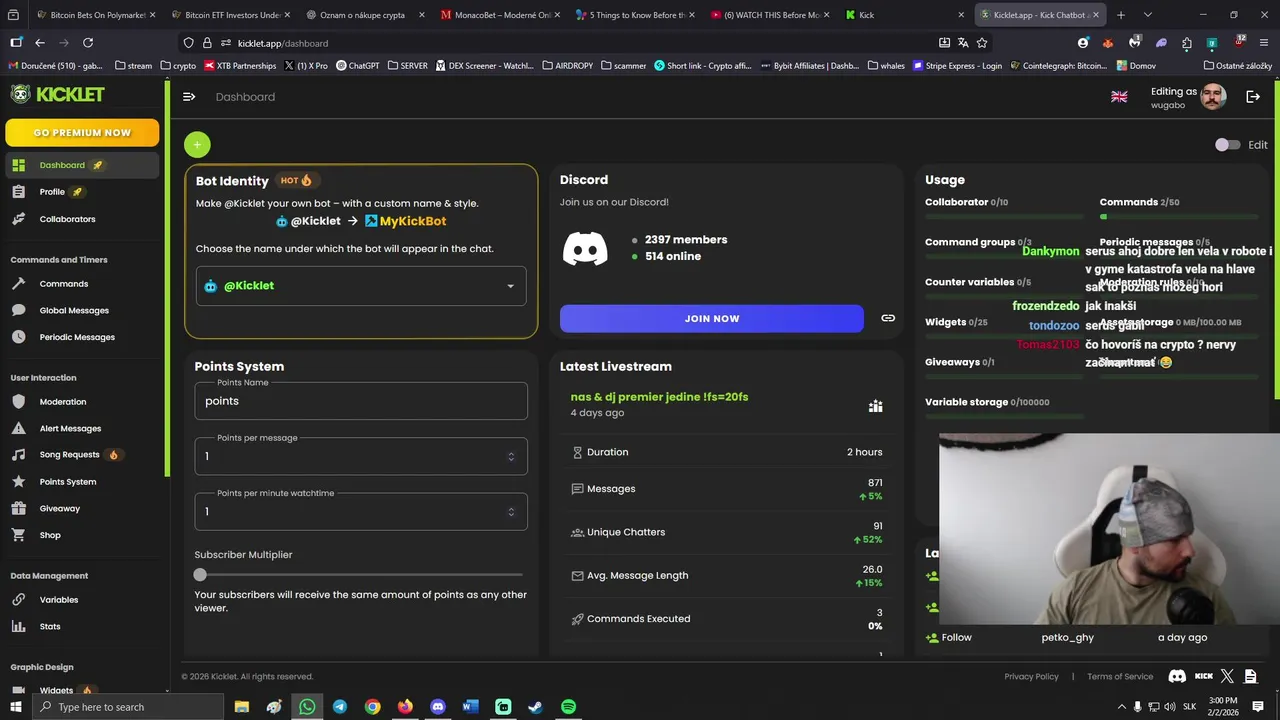The height and width of the screenshot is (720, 1280).
Task: Click the Points Name input field
Action: pyautogui.click(x=361, y=401)
